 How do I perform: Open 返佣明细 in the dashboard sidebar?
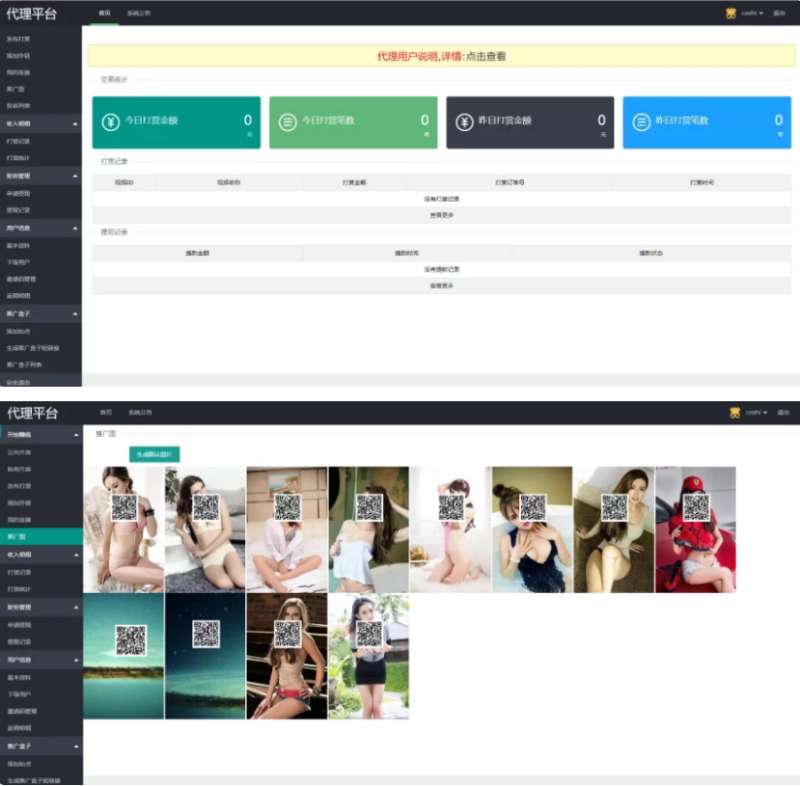(18, 296)
